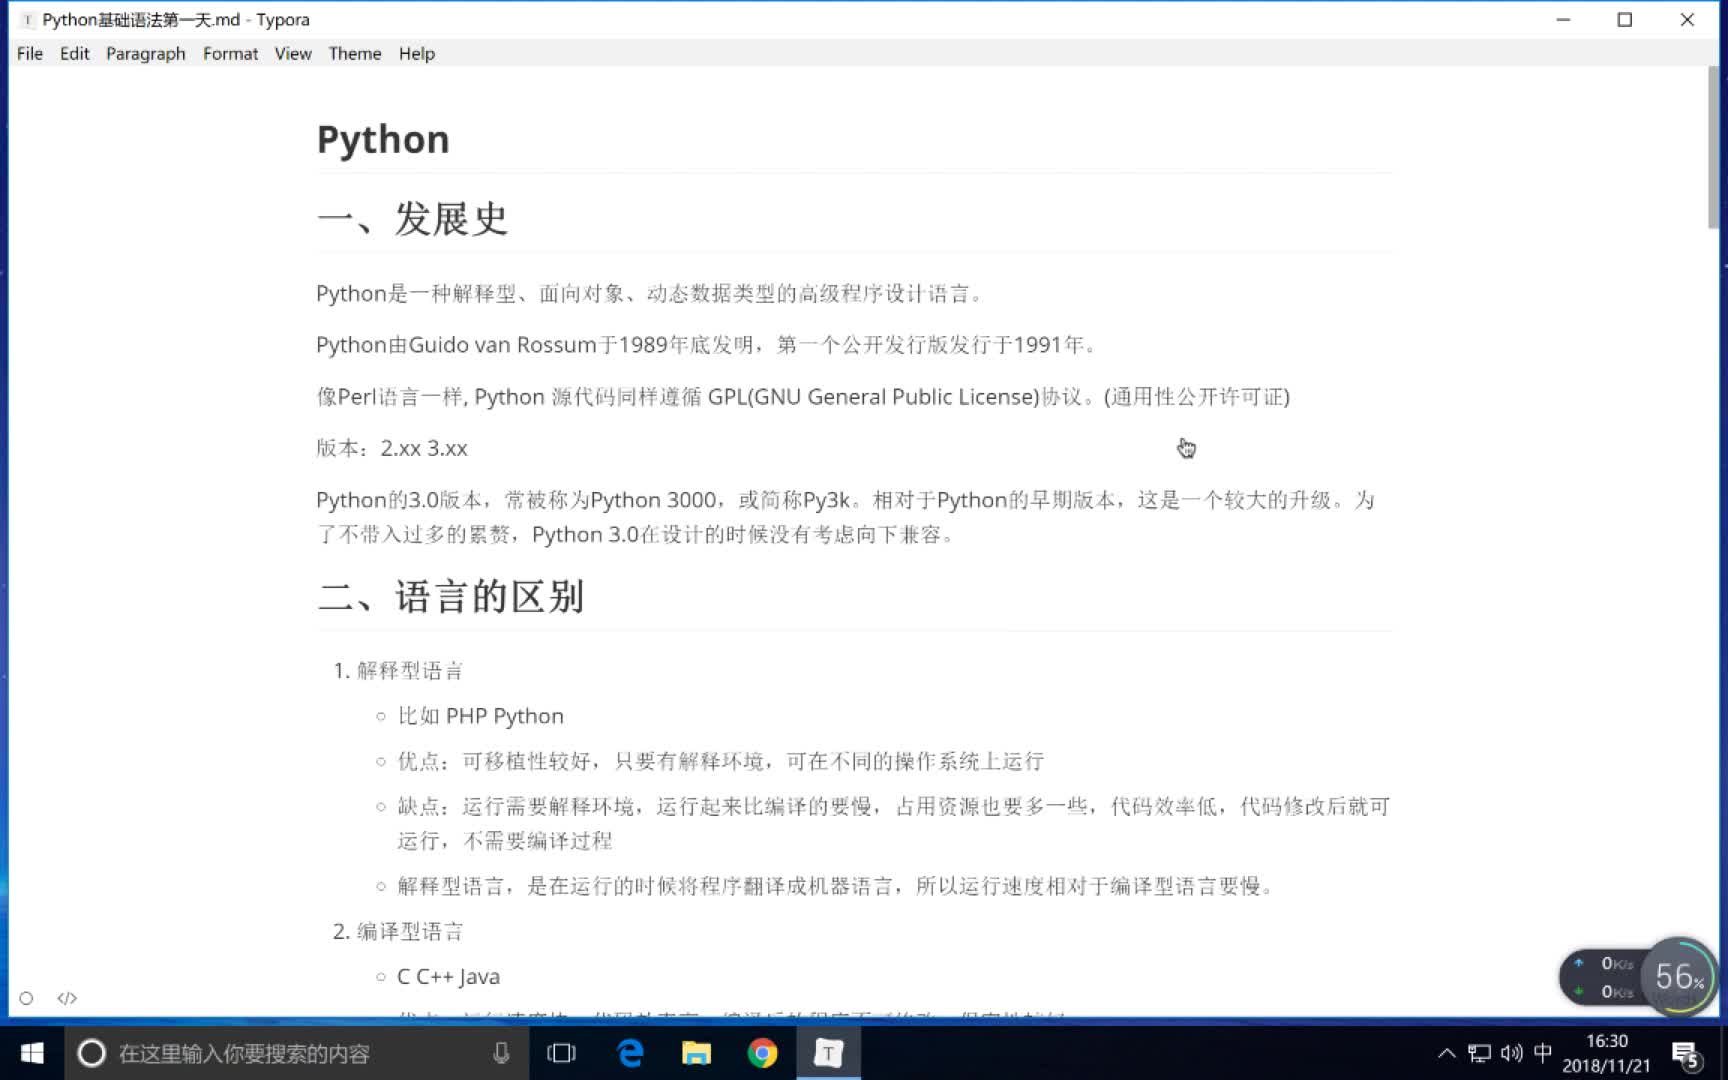Viewport: 1728px width, 1080px height.
Task: Click the Python main heading
Action: click(383, 139)
